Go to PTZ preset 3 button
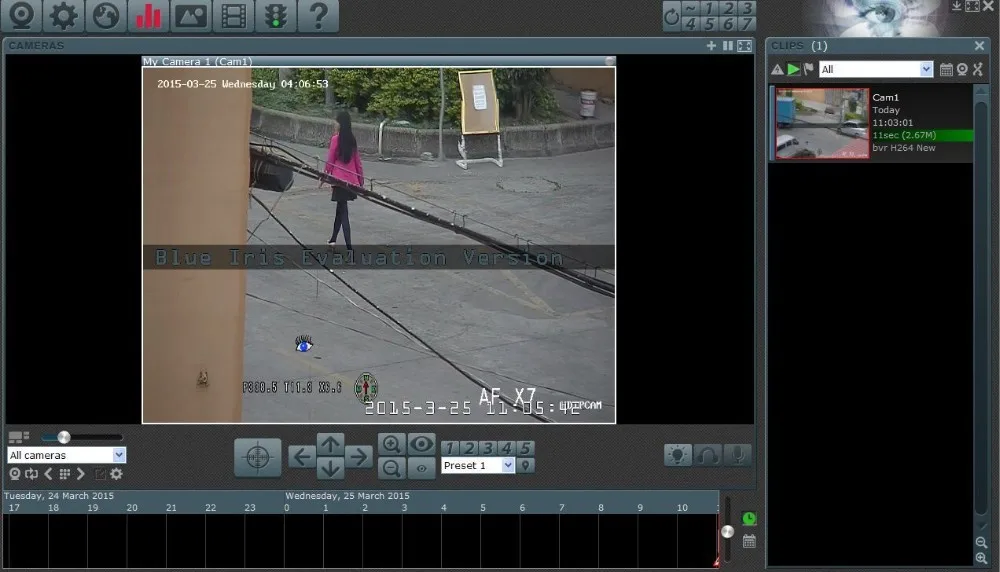1000x572 pixels. tap(488, 448)
